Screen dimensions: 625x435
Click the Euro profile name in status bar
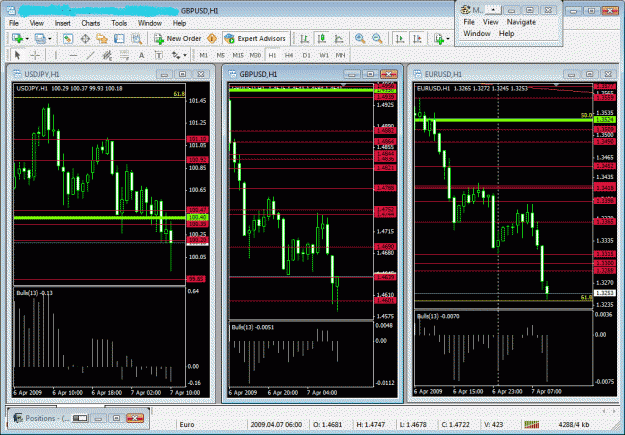tap(187, 425)
